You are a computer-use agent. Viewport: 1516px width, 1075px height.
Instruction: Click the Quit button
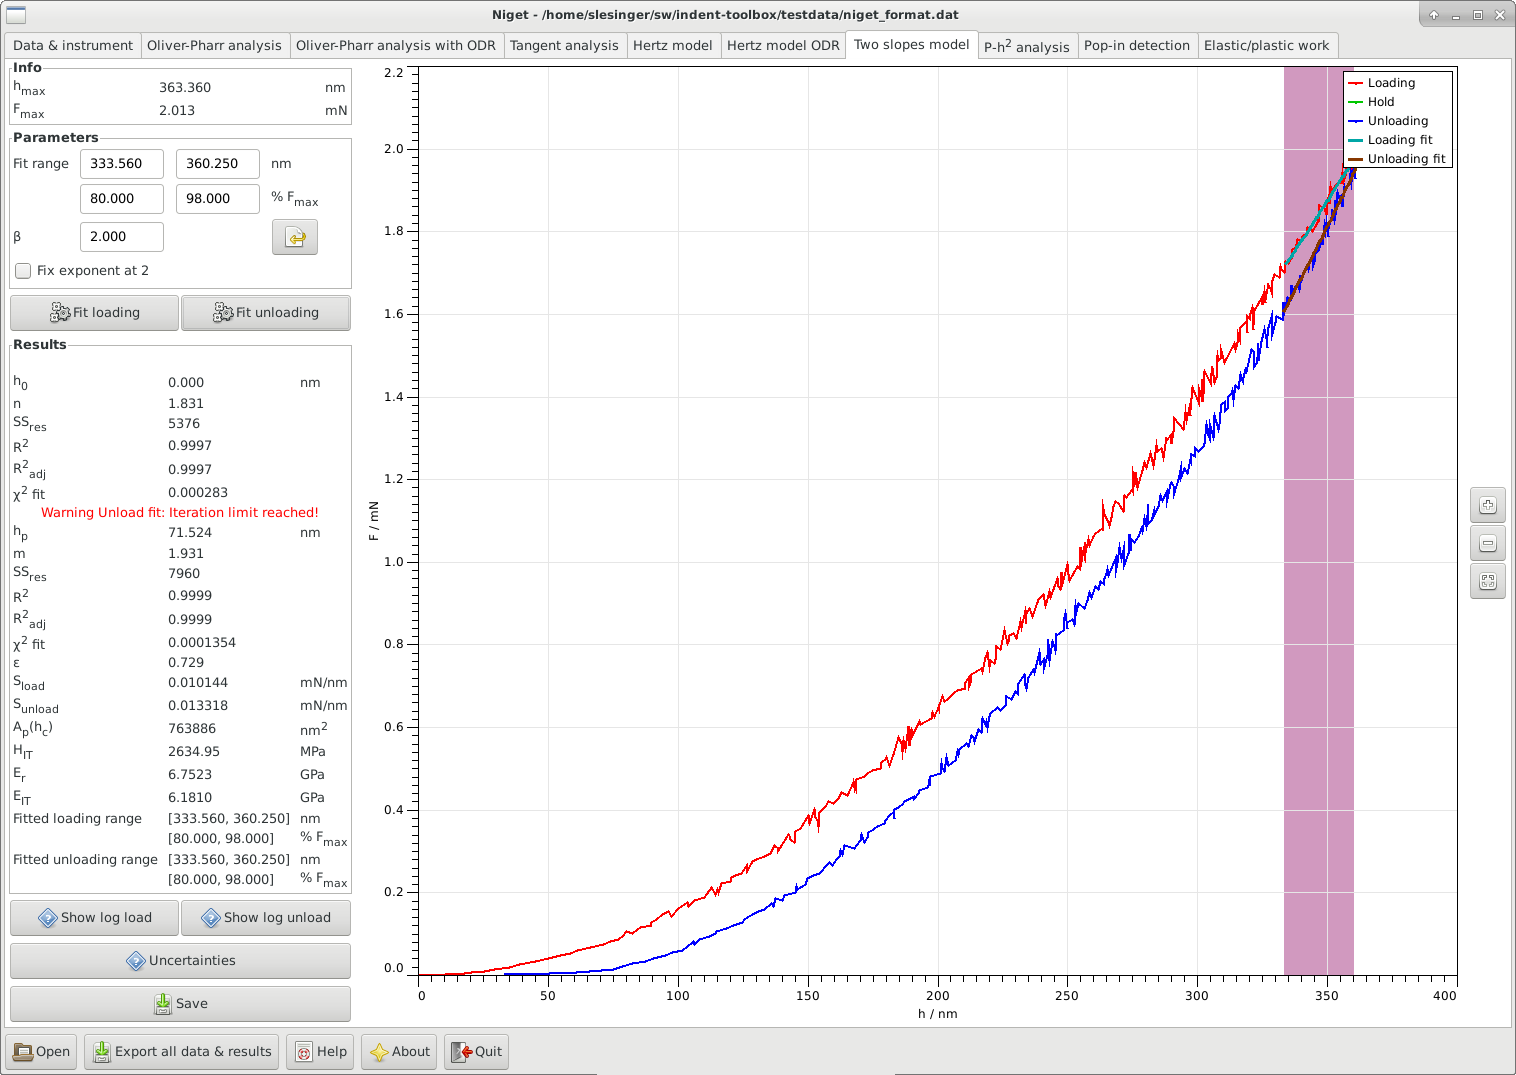[x=477, y=1052]
